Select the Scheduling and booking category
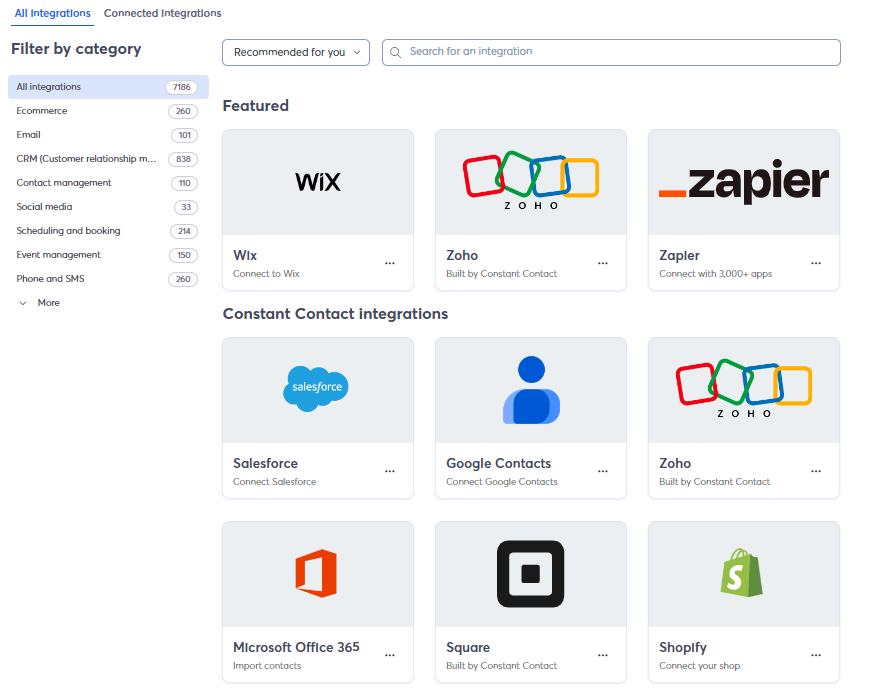The height and width of the screenshot is (694, 879). point(68,231)
